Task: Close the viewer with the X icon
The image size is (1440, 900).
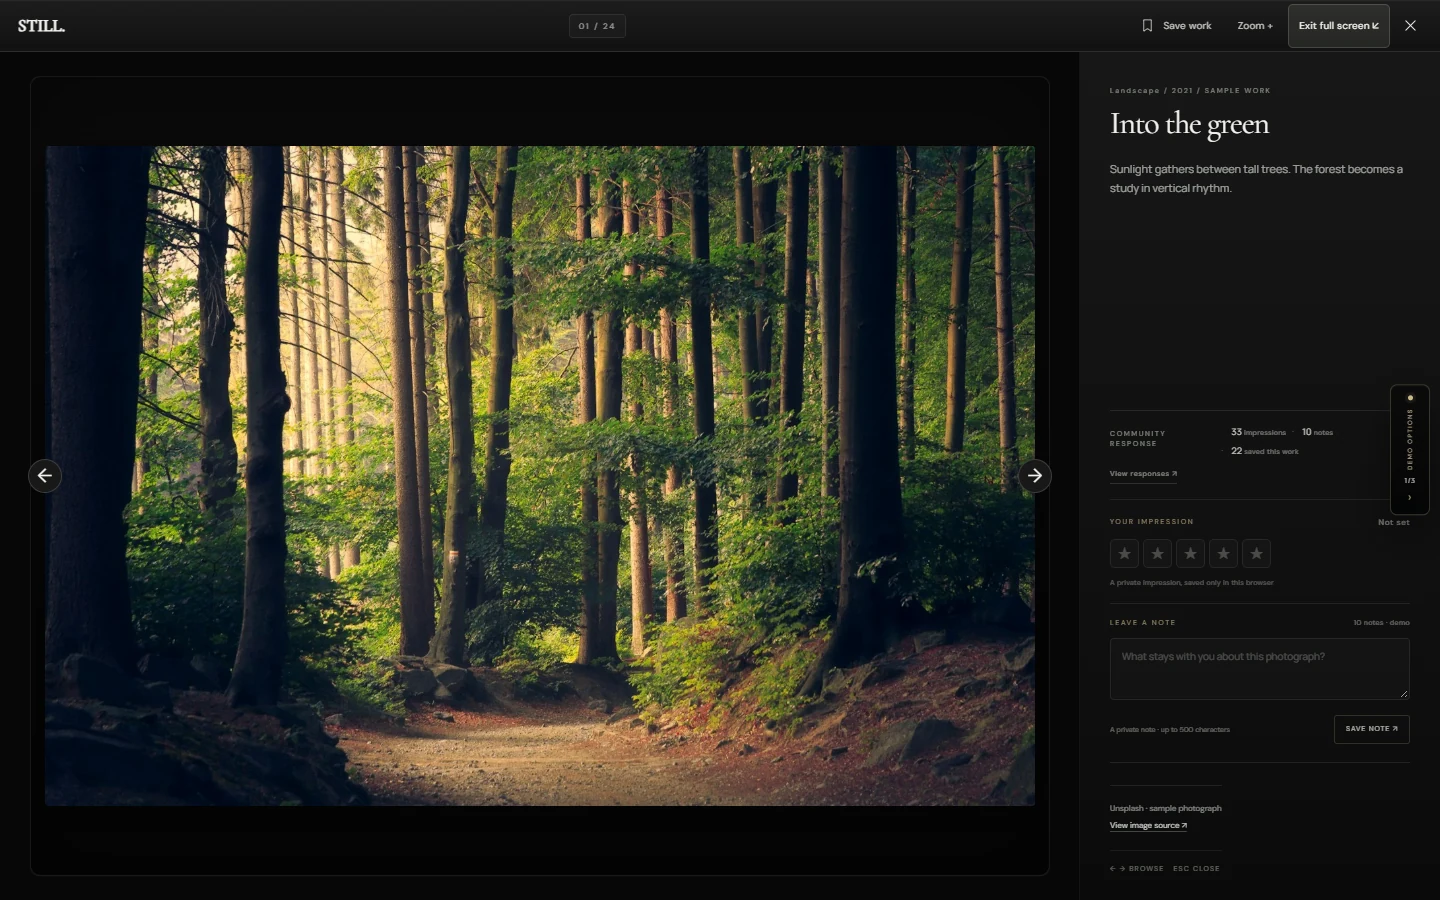Action: [1410, 26]
